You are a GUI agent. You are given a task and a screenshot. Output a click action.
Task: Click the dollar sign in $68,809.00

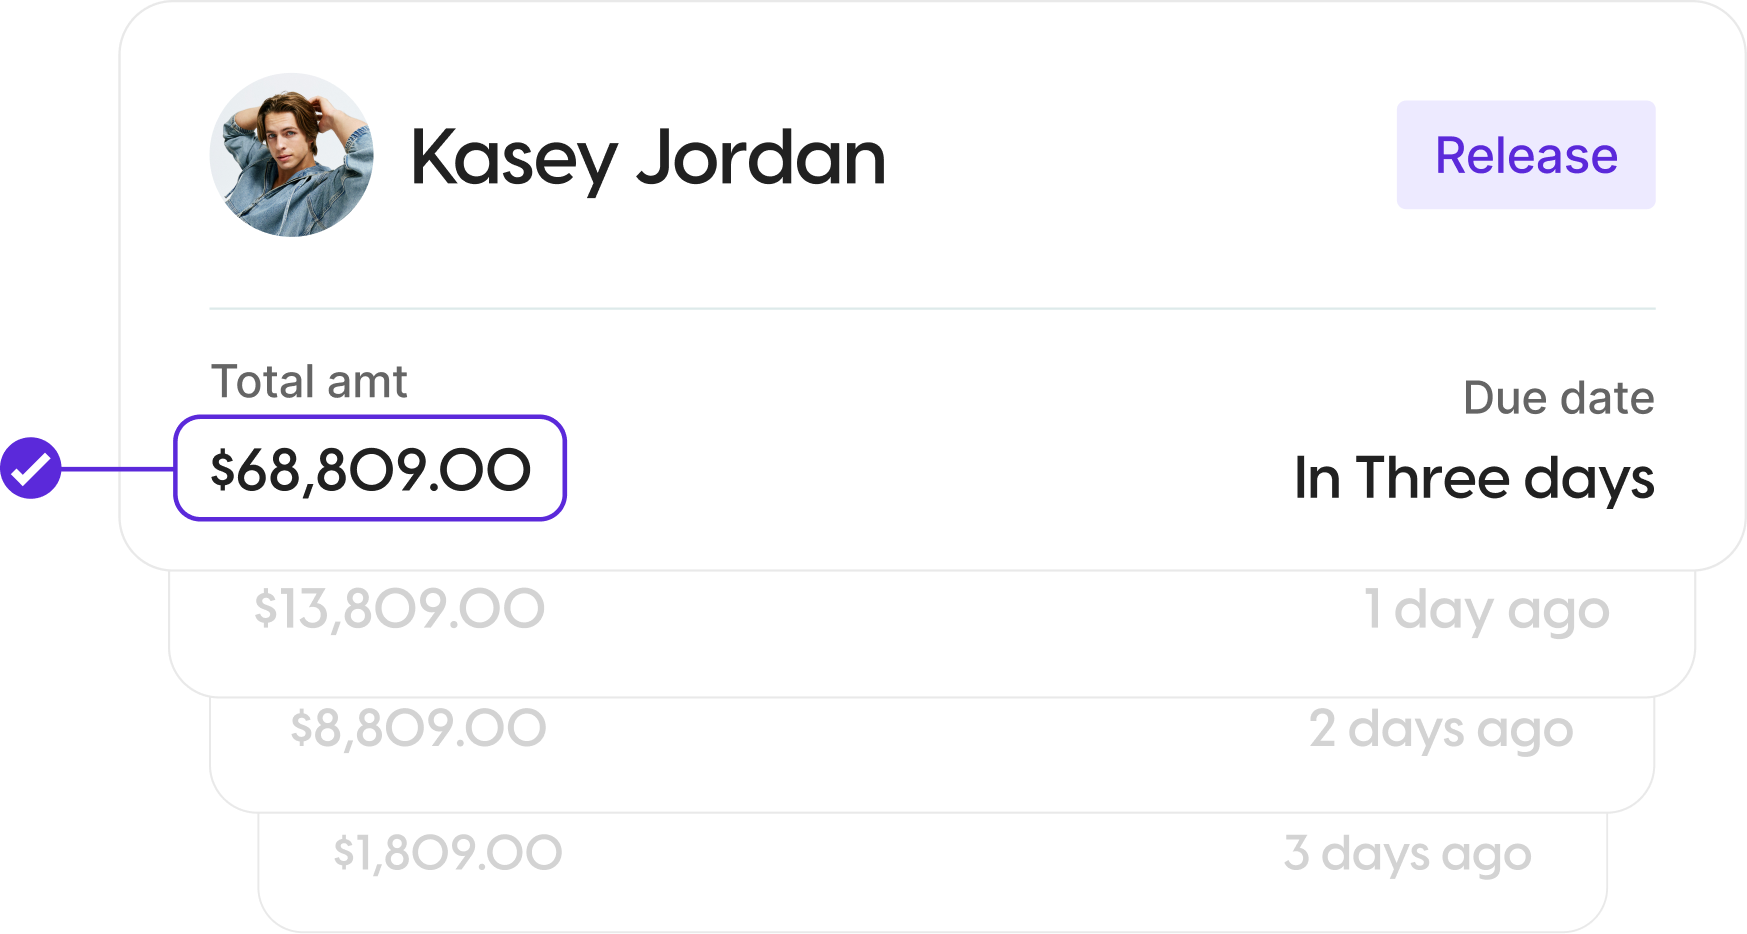pos(222,470)
